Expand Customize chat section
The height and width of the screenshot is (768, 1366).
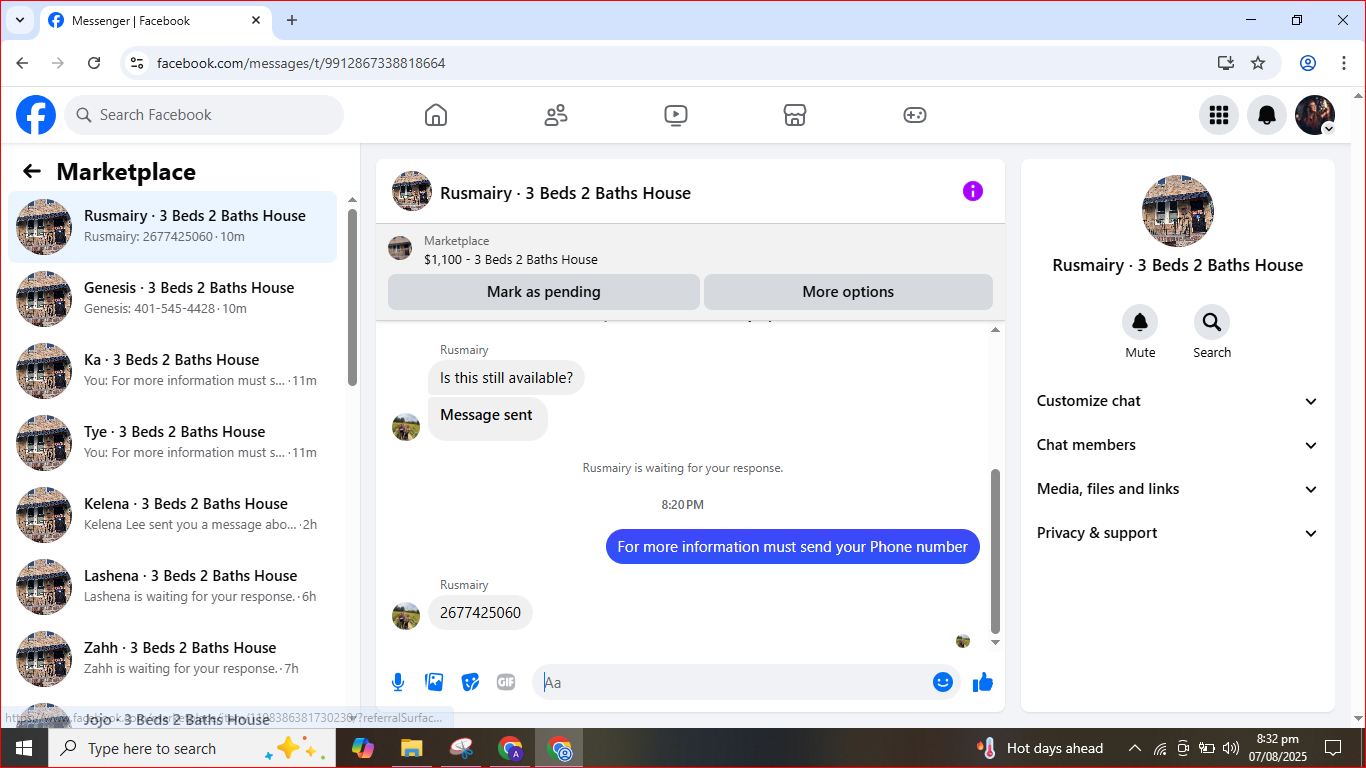click(x=1178, y=401)
